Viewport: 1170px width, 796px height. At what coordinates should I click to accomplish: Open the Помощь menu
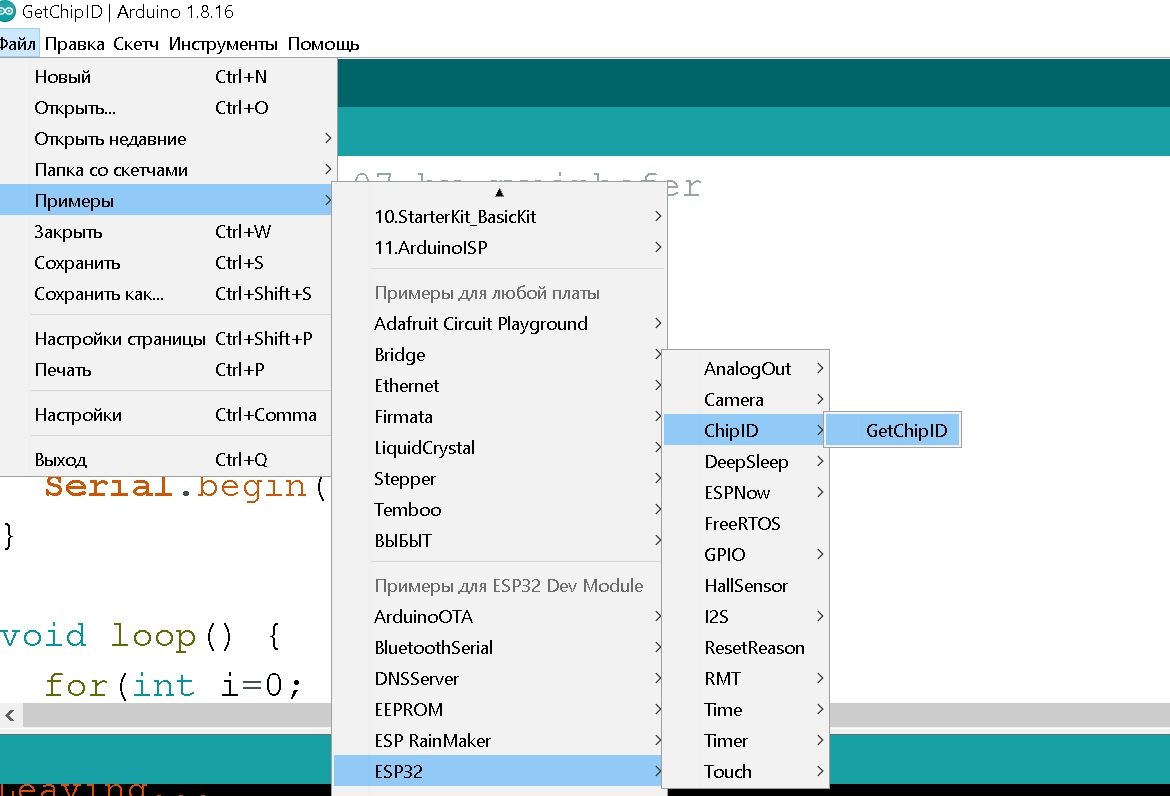pyautogui.click(x=323, y=44)
